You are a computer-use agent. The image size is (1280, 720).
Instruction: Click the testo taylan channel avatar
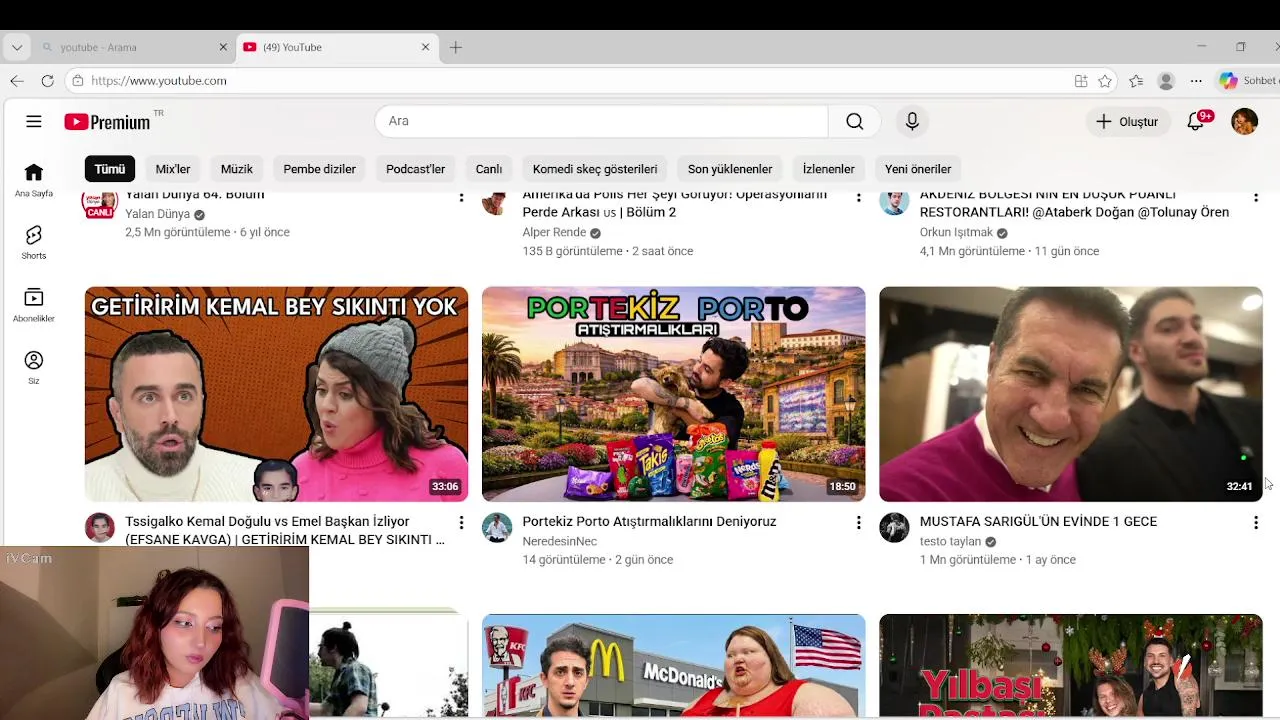894,528
